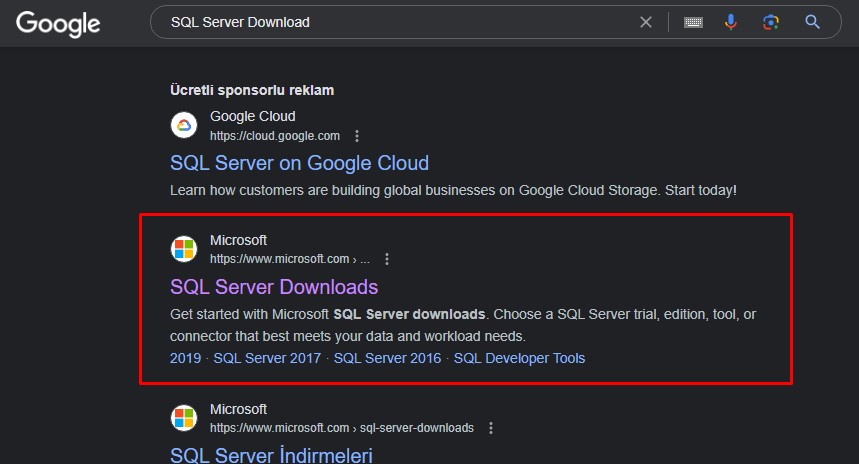
Task: Click the Ücretli sponsorlu reklam heading
Action: 252,90
